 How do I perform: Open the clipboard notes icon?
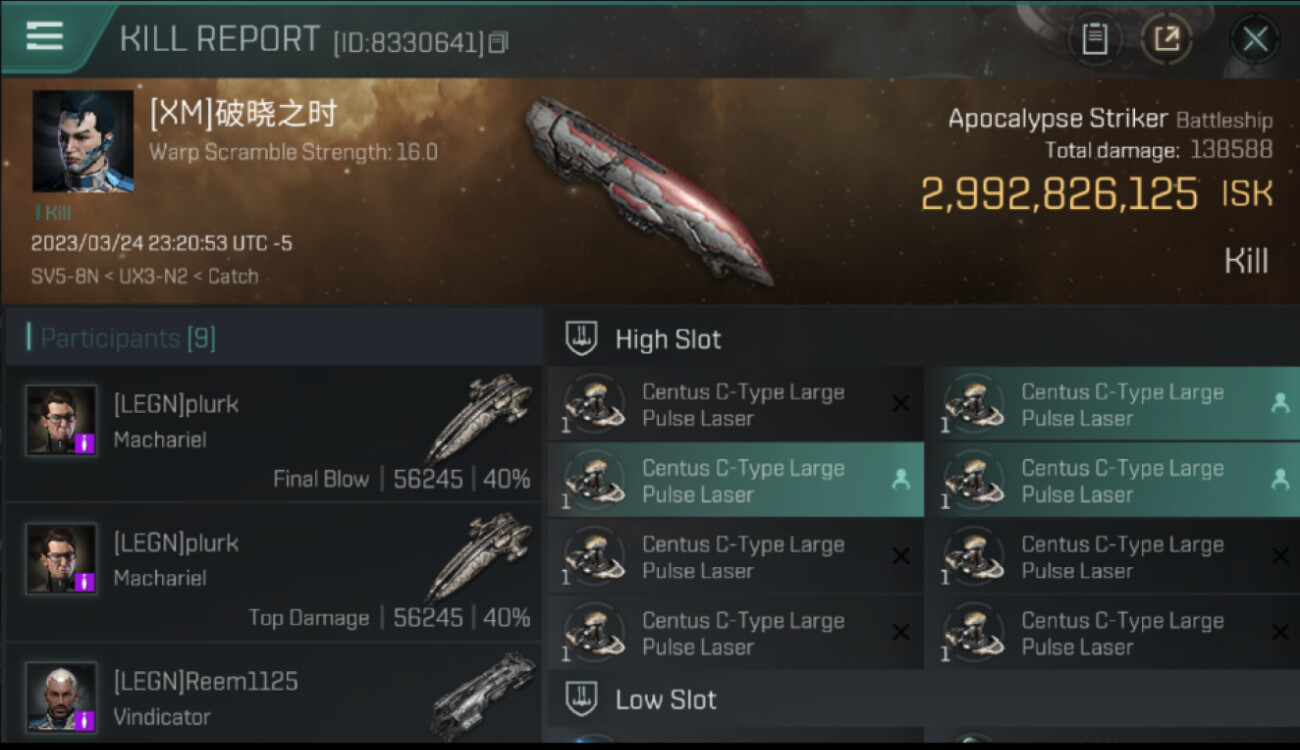(x=1095, y=40)
